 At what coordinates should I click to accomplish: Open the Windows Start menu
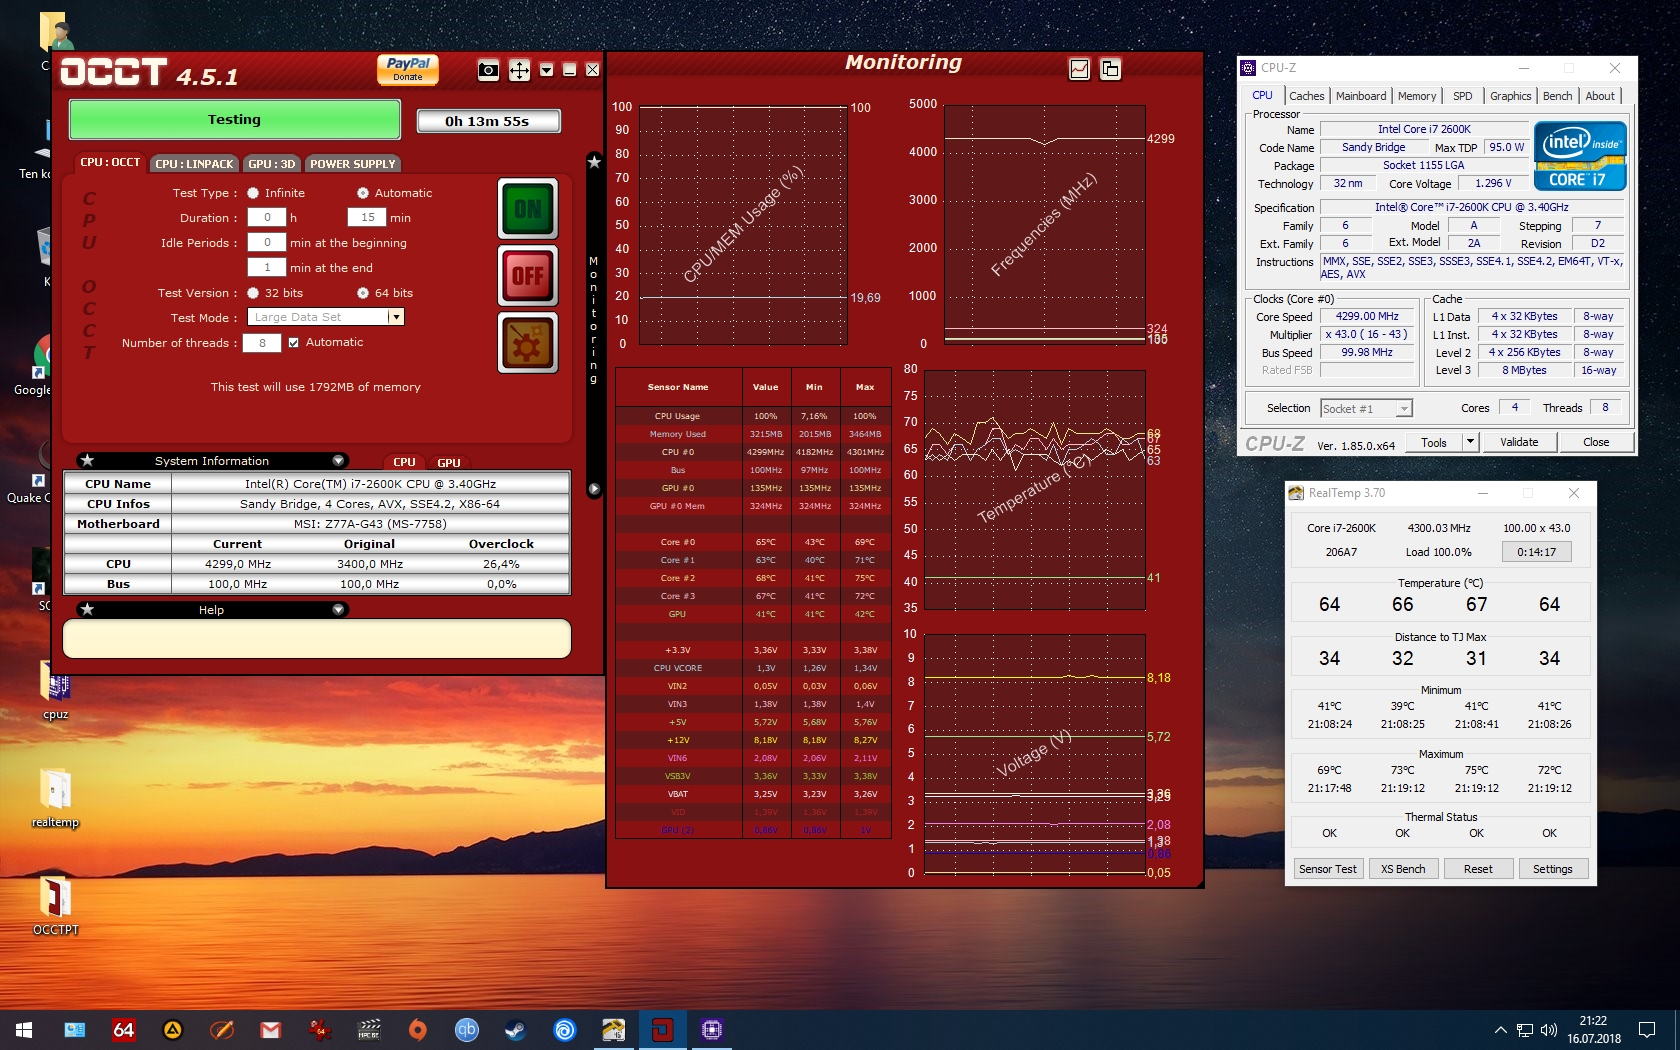click(x=24, y=1030)
